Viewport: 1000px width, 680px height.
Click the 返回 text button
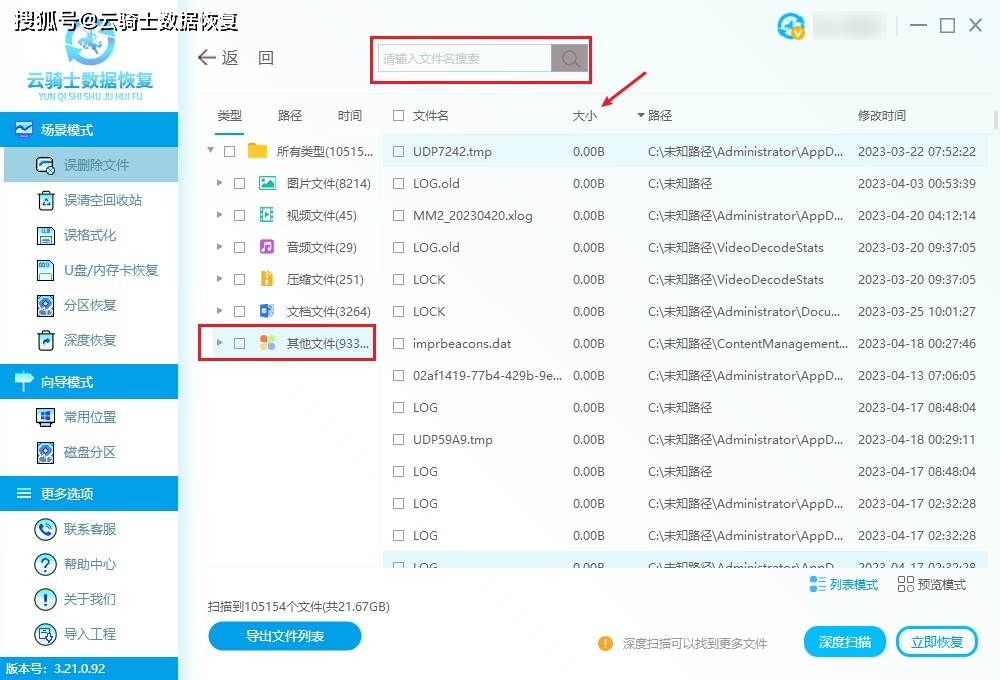248,58
